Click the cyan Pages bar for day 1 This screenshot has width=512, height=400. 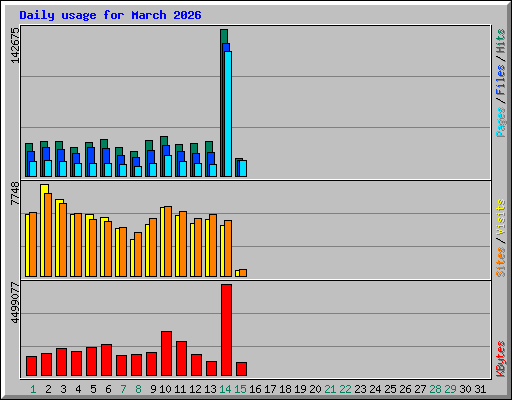point(33,169)
